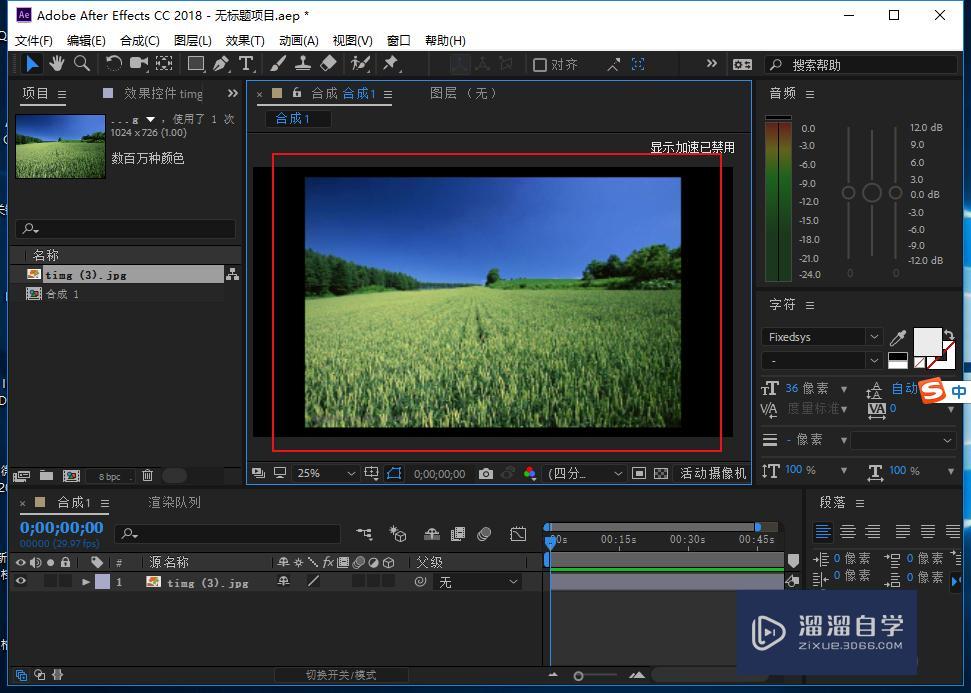
Task: Open the show channel RGB icon
Action: click(x=529, y=474)
